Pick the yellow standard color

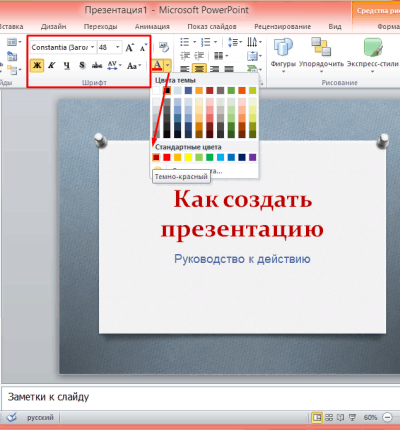pos(188,157)
